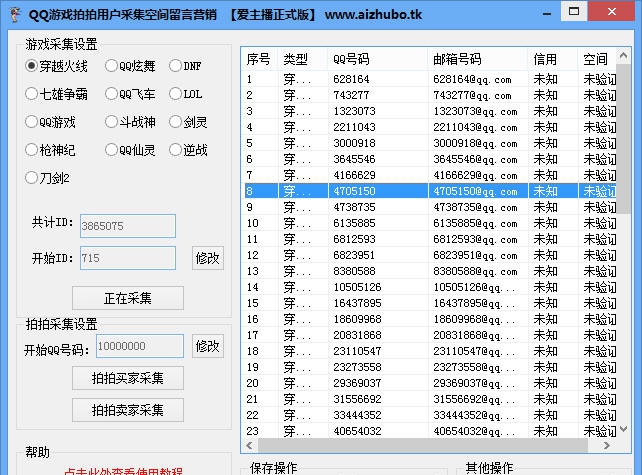Start 拍拍卖家采集 collection
The height and width of the screenshot is (475, 642).
pos(128,410)
